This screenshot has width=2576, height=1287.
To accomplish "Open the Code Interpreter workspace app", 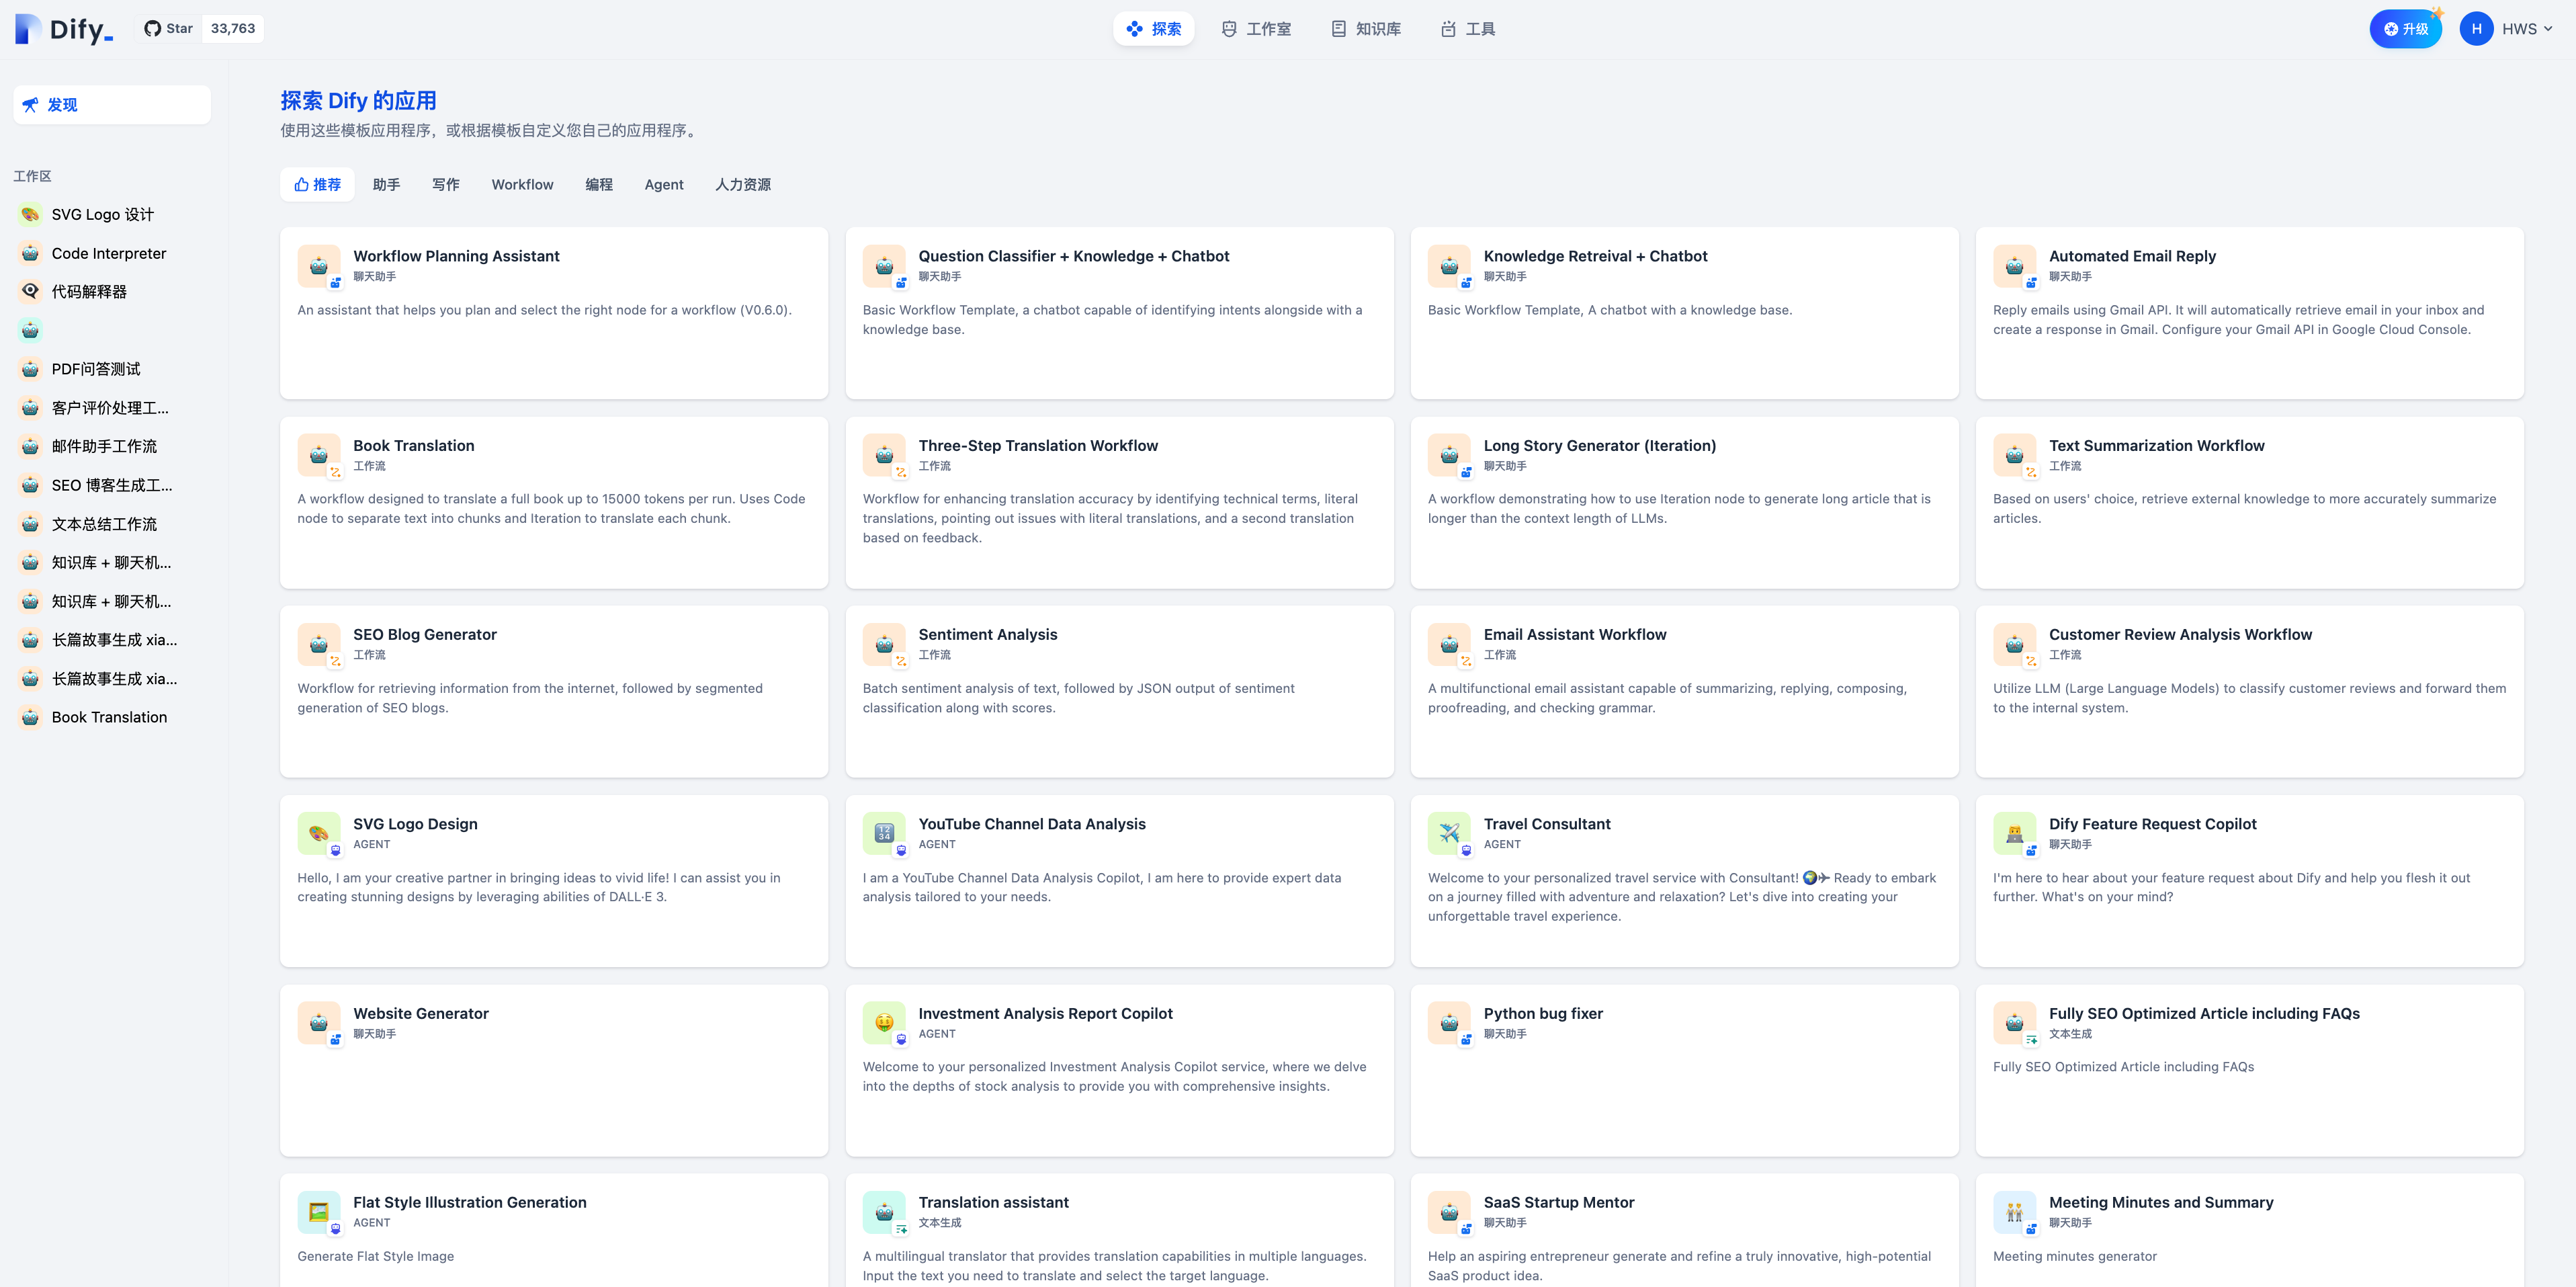I will (108, 253).
